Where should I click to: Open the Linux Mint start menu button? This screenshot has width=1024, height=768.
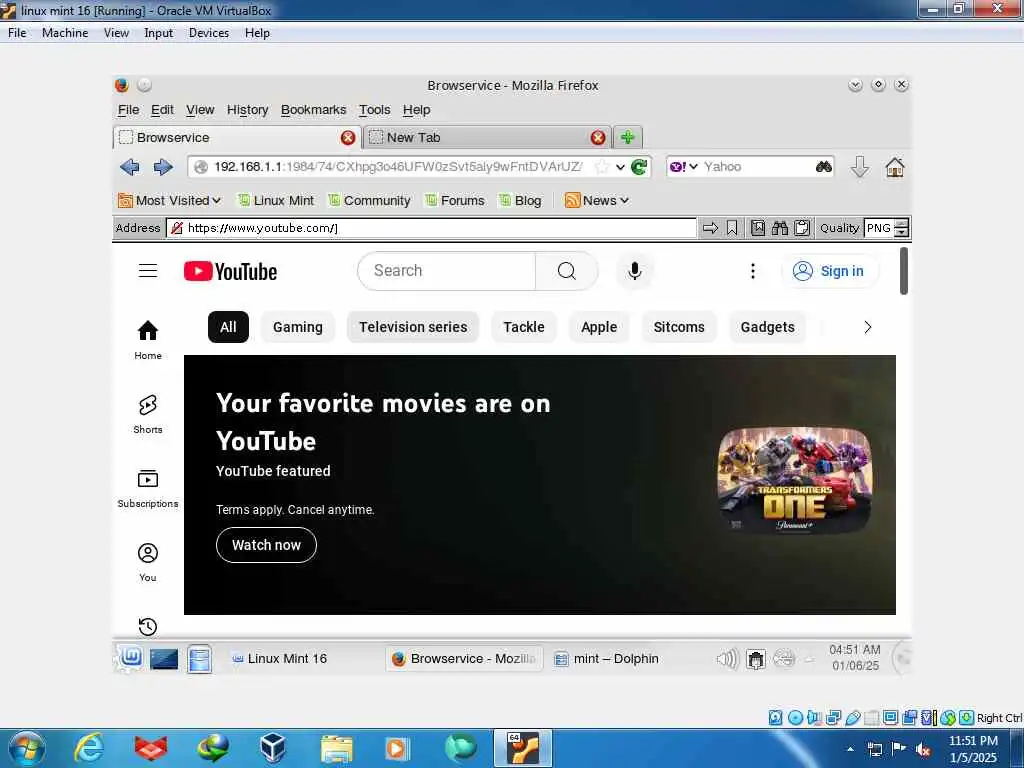point(131,656)
